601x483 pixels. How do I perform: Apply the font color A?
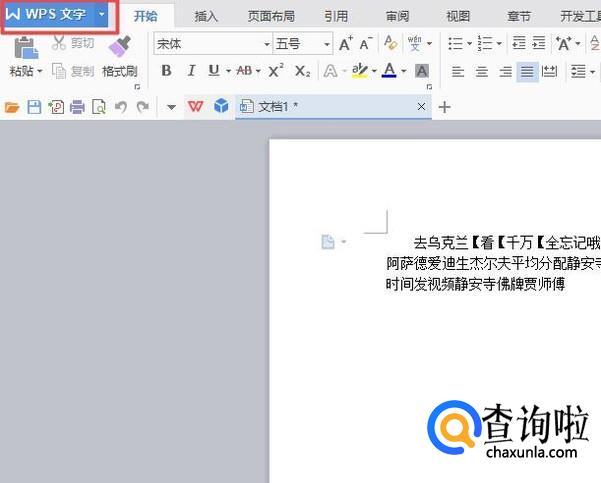tap(389, 71)
